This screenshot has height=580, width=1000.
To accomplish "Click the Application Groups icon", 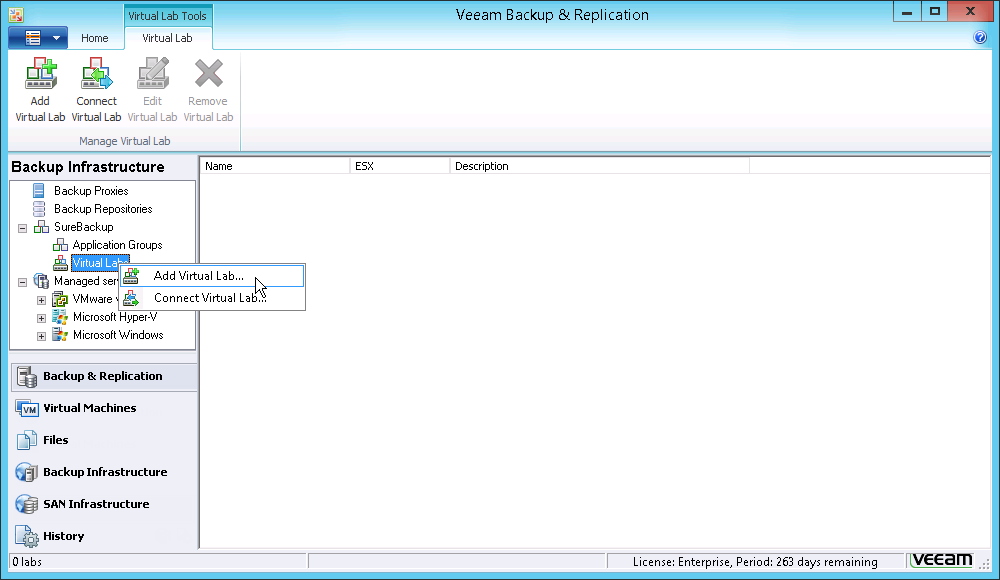I will pyautogui.click(x=60, y=245).
